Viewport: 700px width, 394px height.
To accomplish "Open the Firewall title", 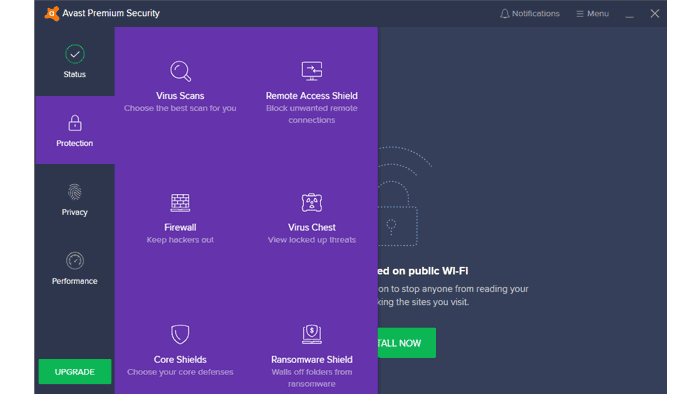I will point(180,228).
